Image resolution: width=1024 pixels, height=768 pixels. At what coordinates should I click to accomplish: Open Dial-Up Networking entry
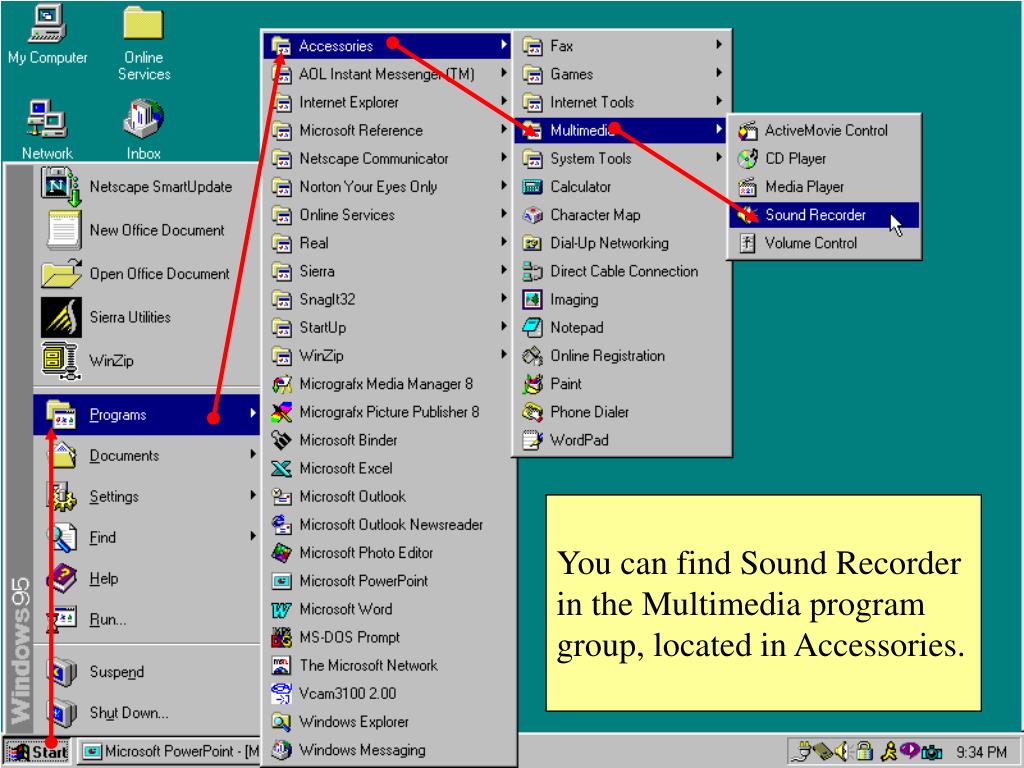pos(620,243)
